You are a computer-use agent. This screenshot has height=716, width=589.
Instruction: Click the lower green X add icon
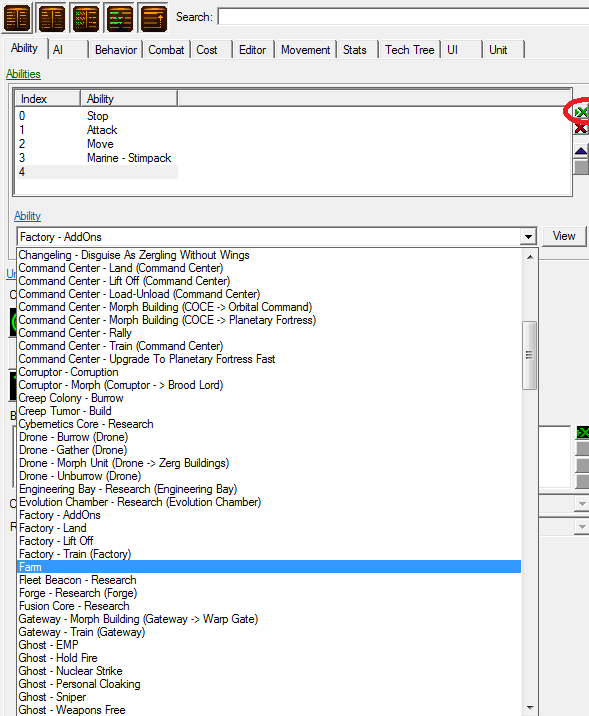tap(582, 432)
